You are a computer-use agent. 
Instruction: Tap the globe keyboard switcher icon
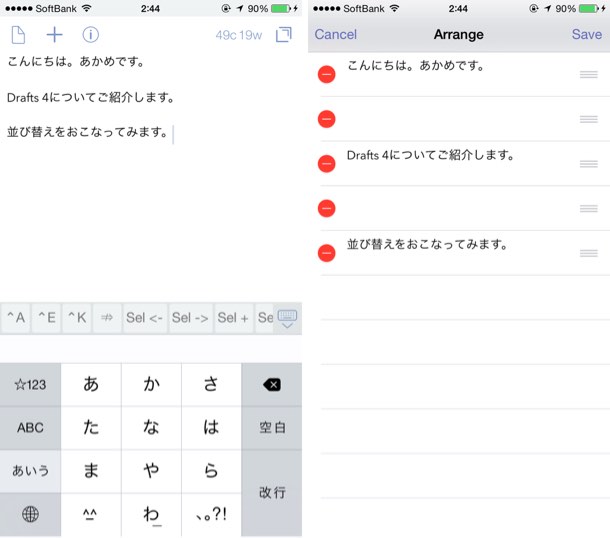tap(30, 515)
